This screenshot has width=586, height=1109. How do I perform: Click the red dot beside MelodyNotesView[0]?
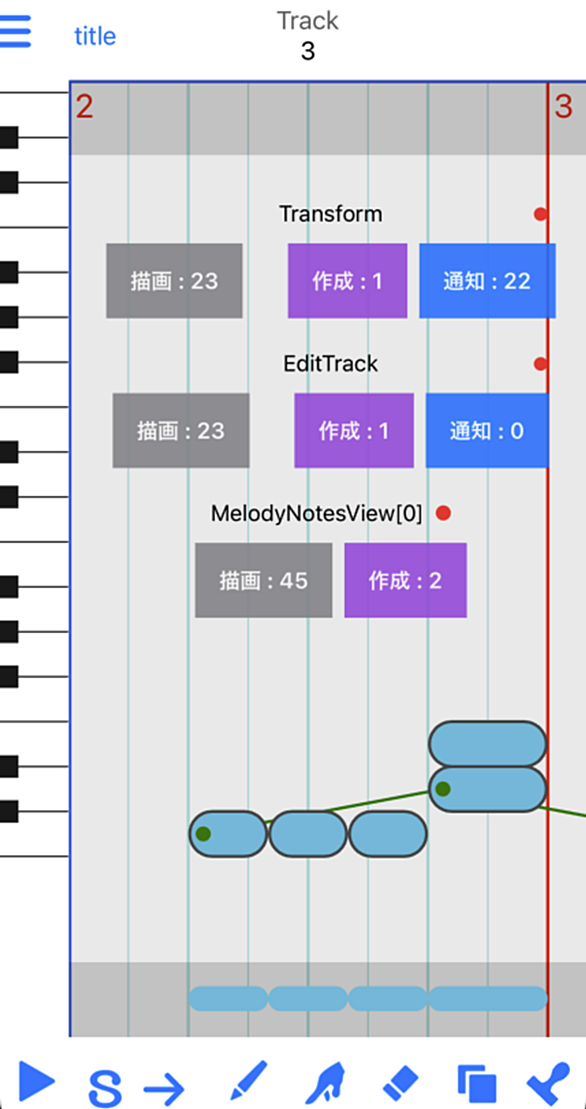click(x=443, y=513)
